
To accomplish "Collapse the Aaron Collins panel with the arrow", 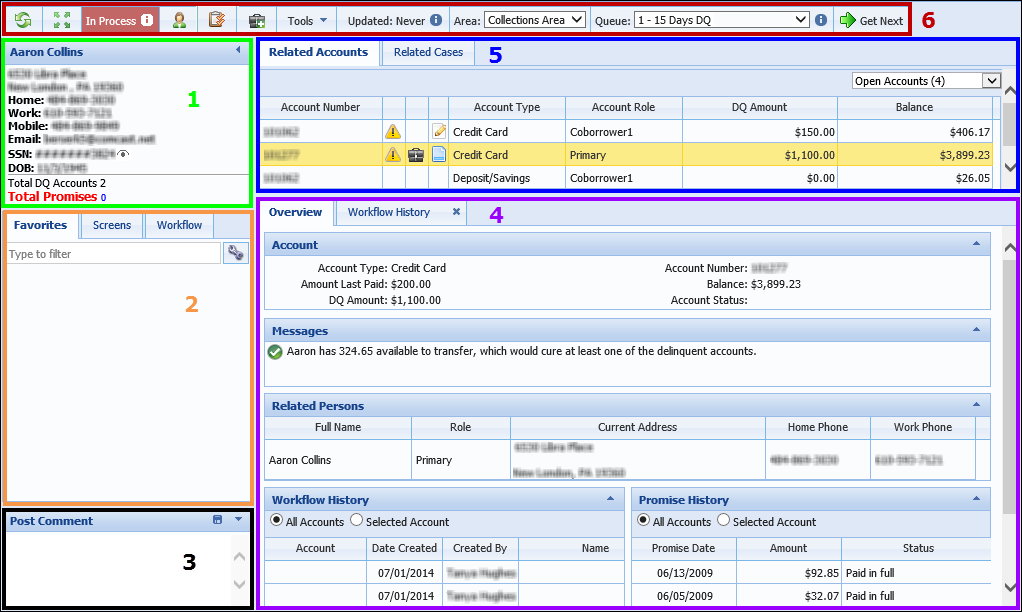I will pyautogui.click(x=238, y=50).
